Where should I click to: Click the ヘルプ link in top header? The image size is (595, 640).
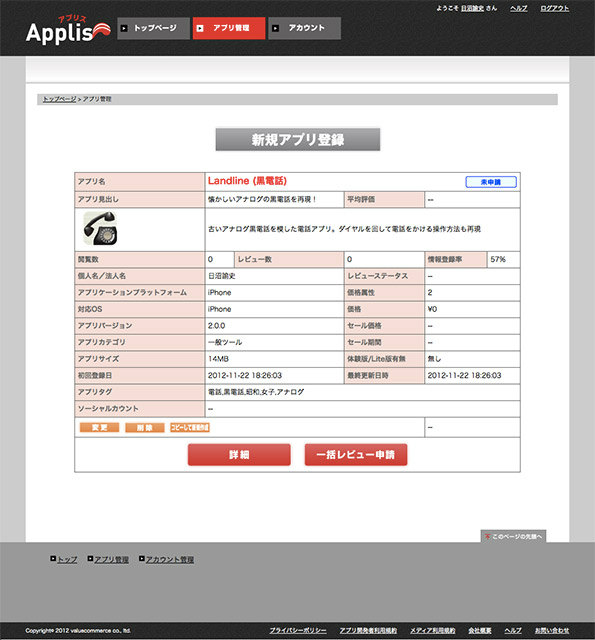click(518, 8)
